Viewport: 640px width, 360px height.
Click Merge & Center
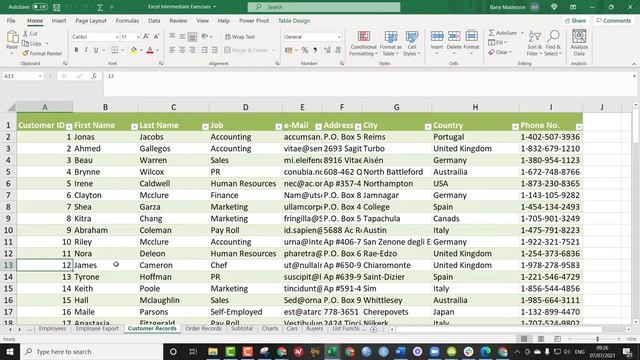click(x=246, y=50)
